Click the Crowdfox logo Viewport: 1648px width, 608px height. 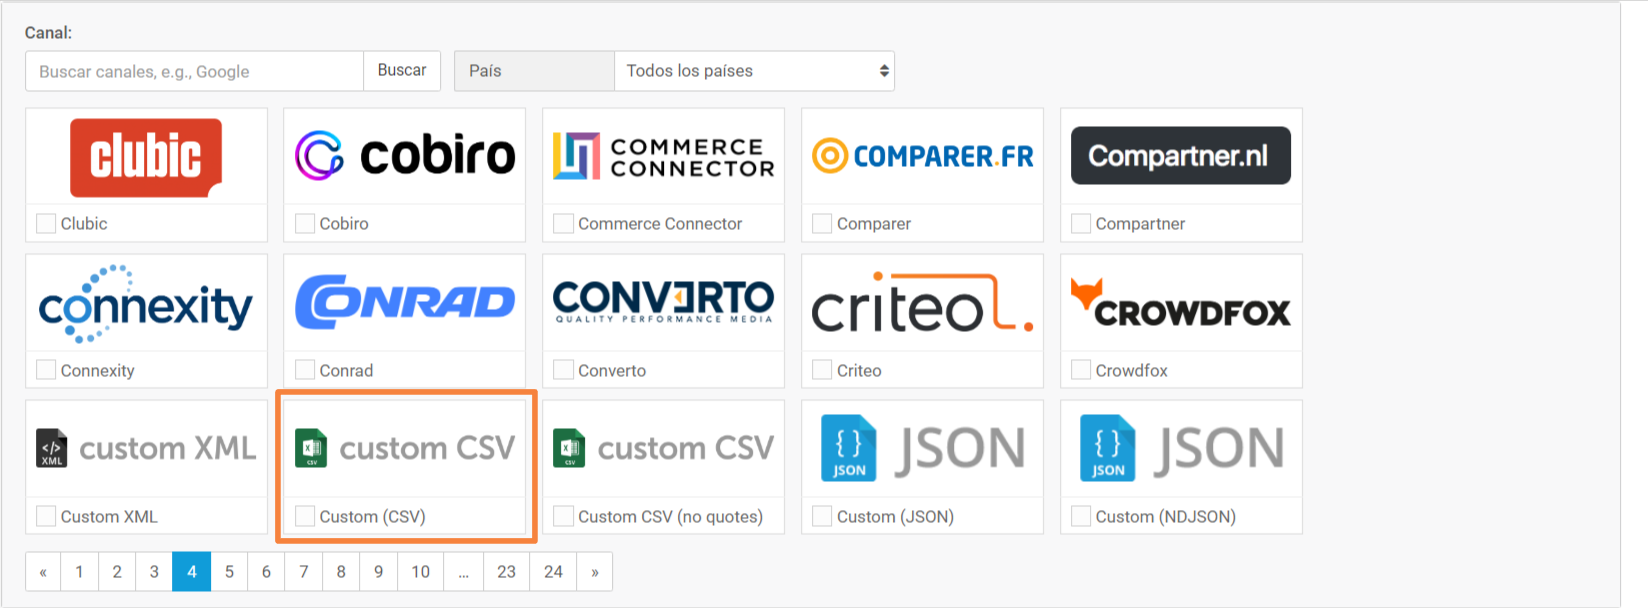(1181, 303)
